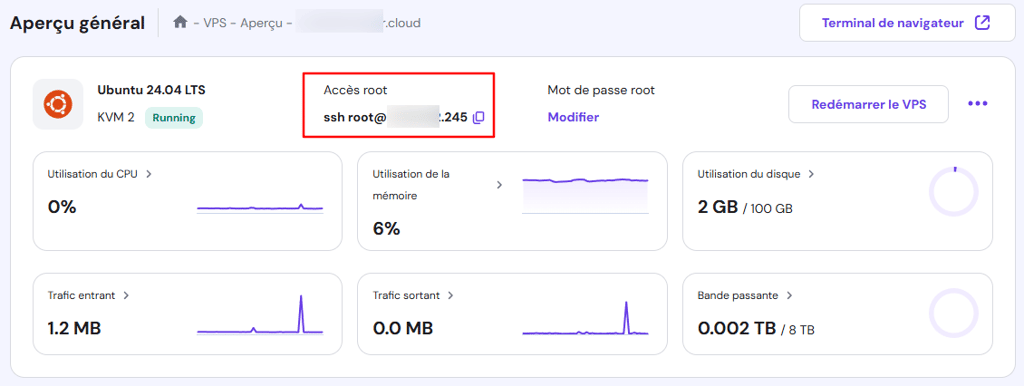Expand Trafic entrant chevron

(x=126, y=295)
